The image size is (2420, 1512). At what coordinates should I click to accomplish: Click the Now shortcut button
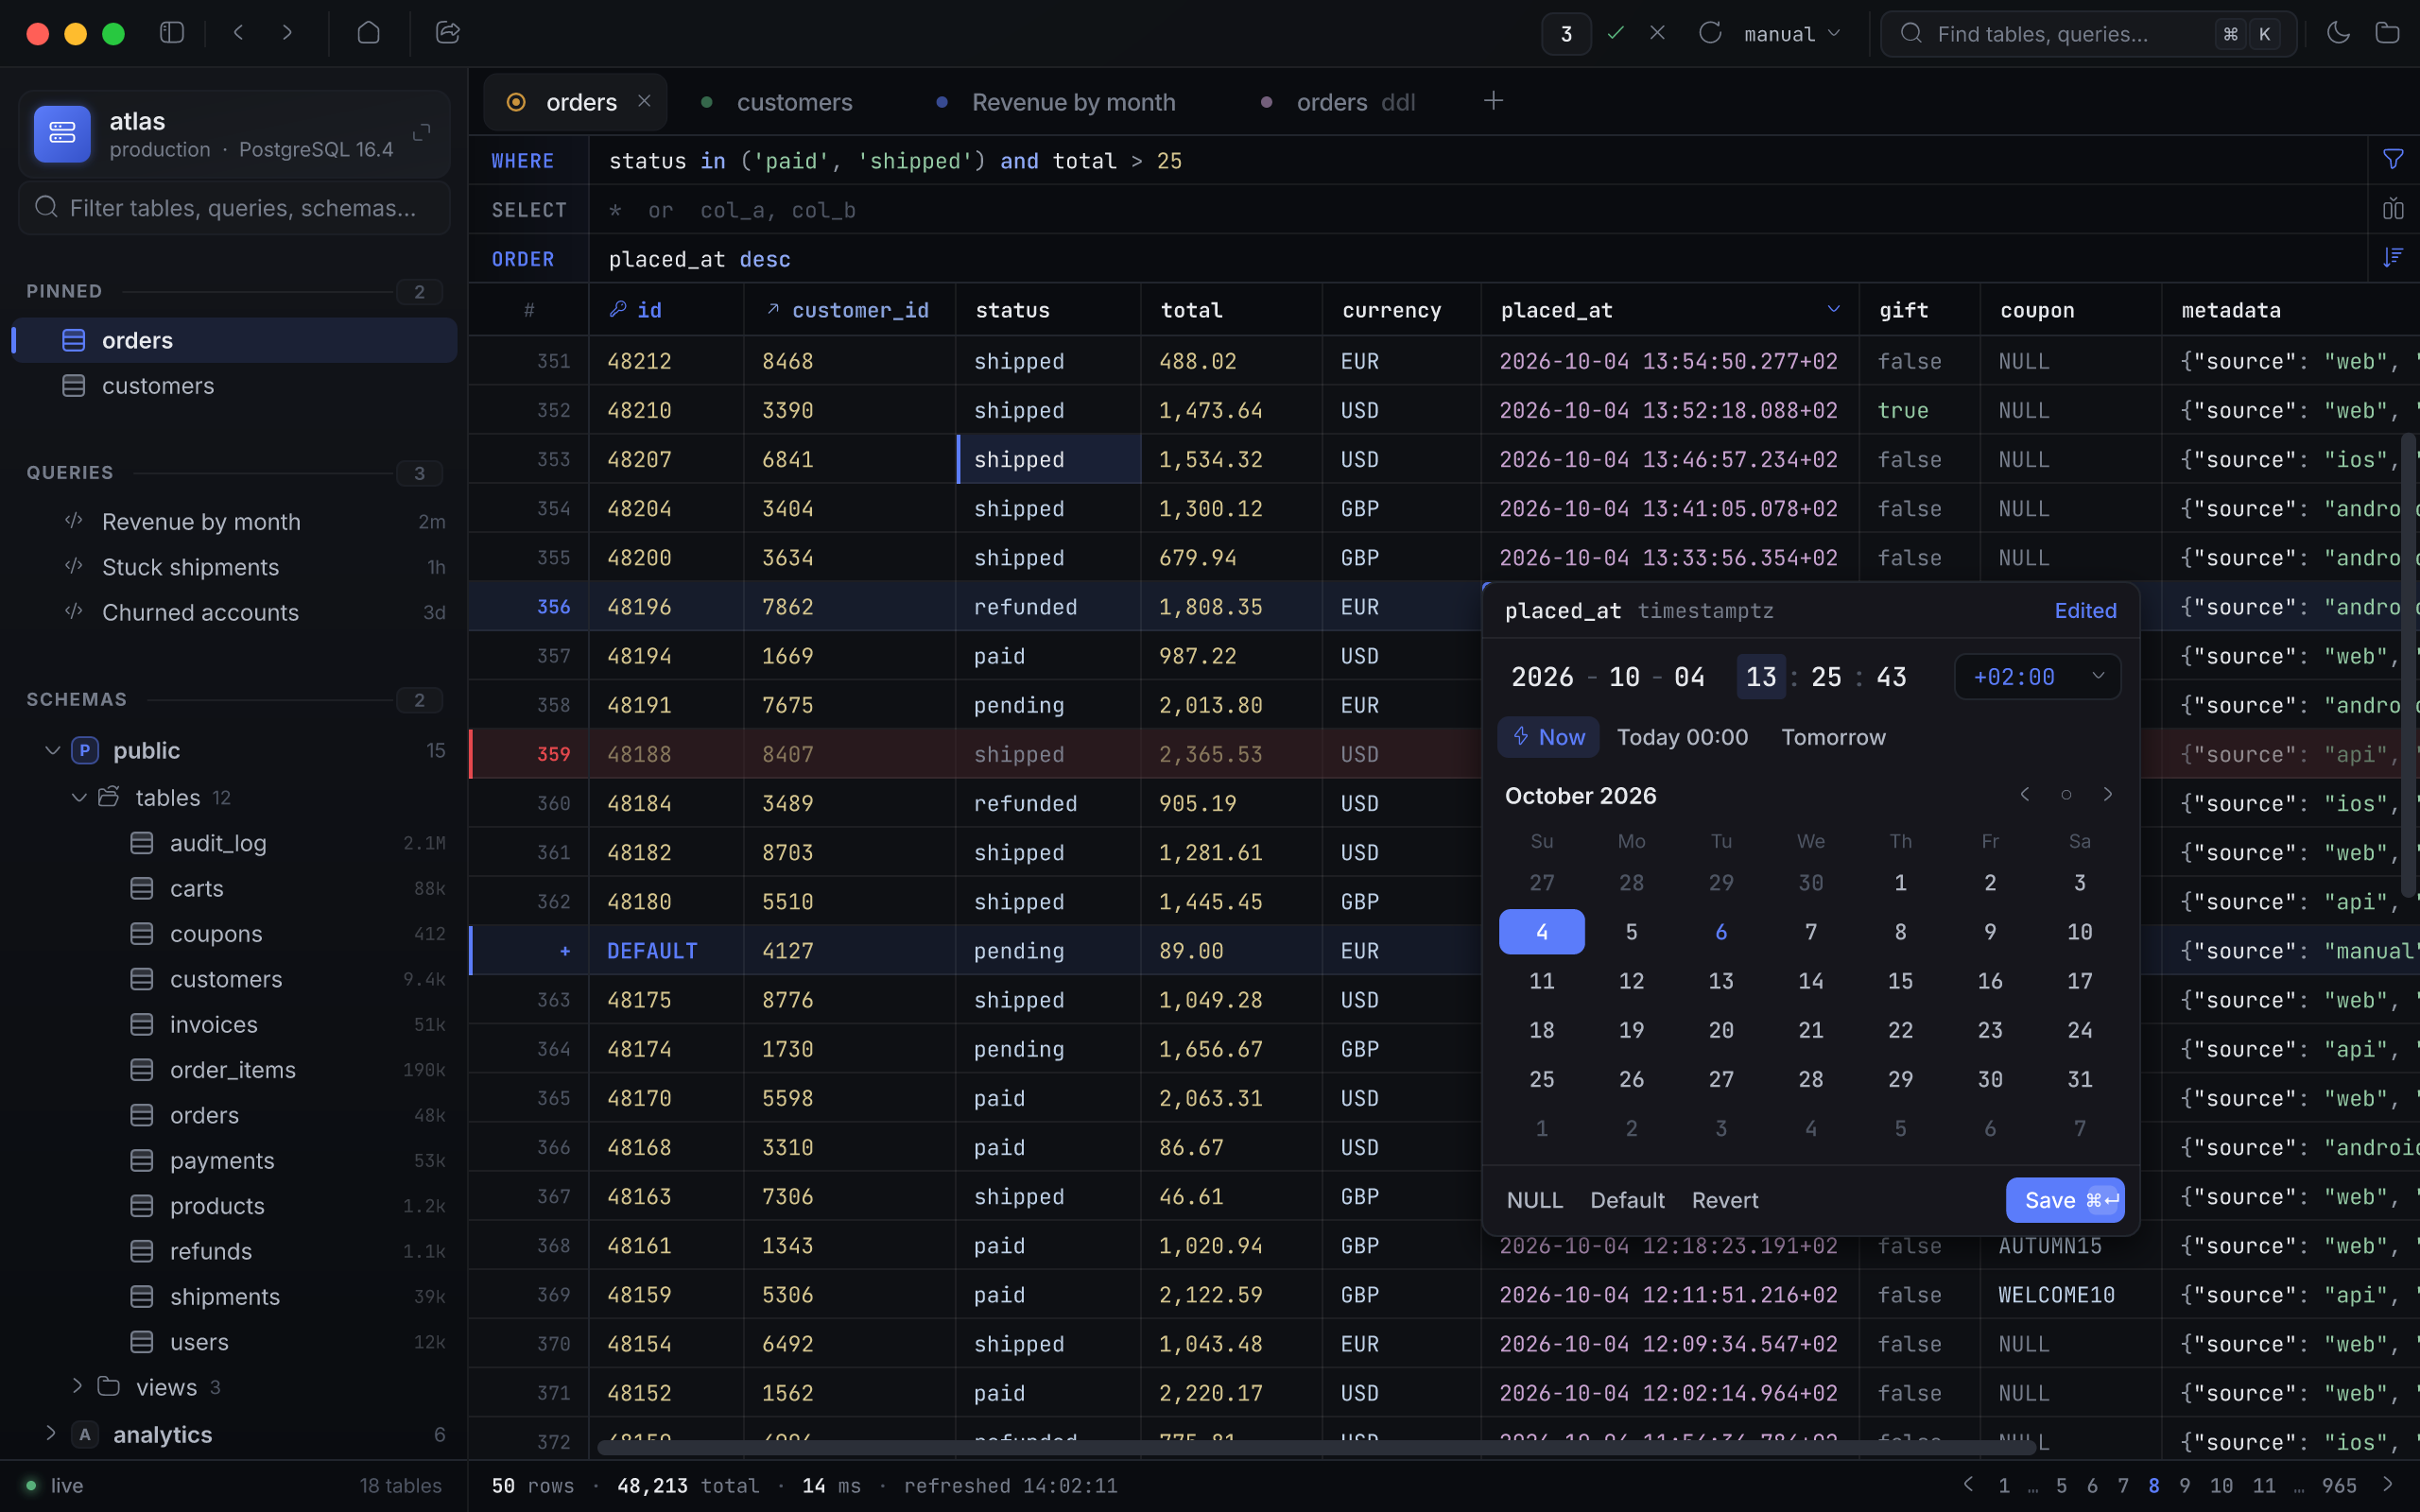click(1548, 737)
